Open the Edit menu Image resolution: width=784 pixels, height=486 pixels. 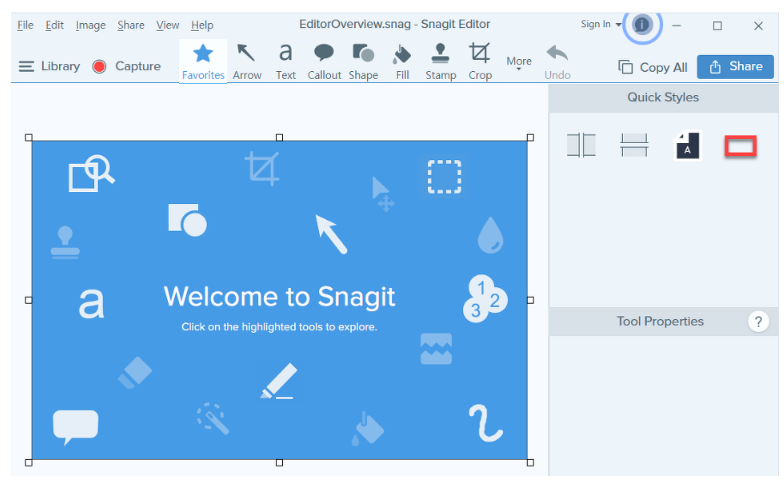[x=54, y=25]
